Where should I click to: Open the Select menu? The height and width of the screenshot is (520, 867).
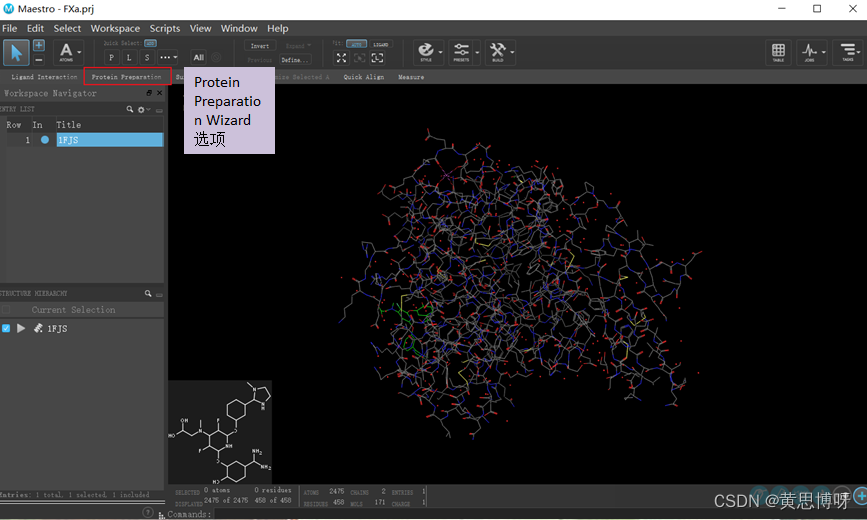click(x=67, y=28)
